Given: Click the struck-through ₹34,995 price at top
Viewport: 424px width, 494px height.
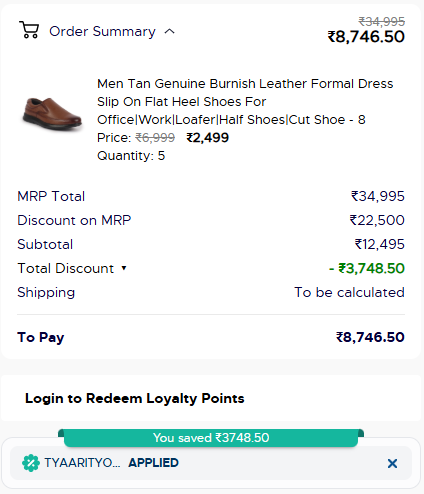Looking at the screenshot, I should tap(382, 22).
